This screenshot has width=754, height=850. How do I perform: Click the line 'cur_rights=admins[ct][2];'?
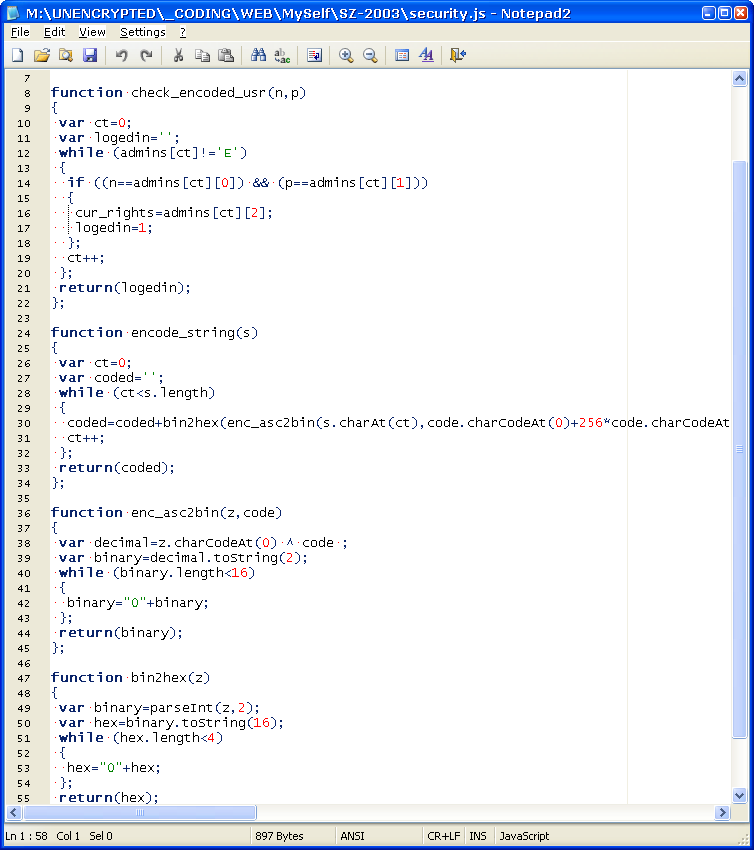click(173, 212)
